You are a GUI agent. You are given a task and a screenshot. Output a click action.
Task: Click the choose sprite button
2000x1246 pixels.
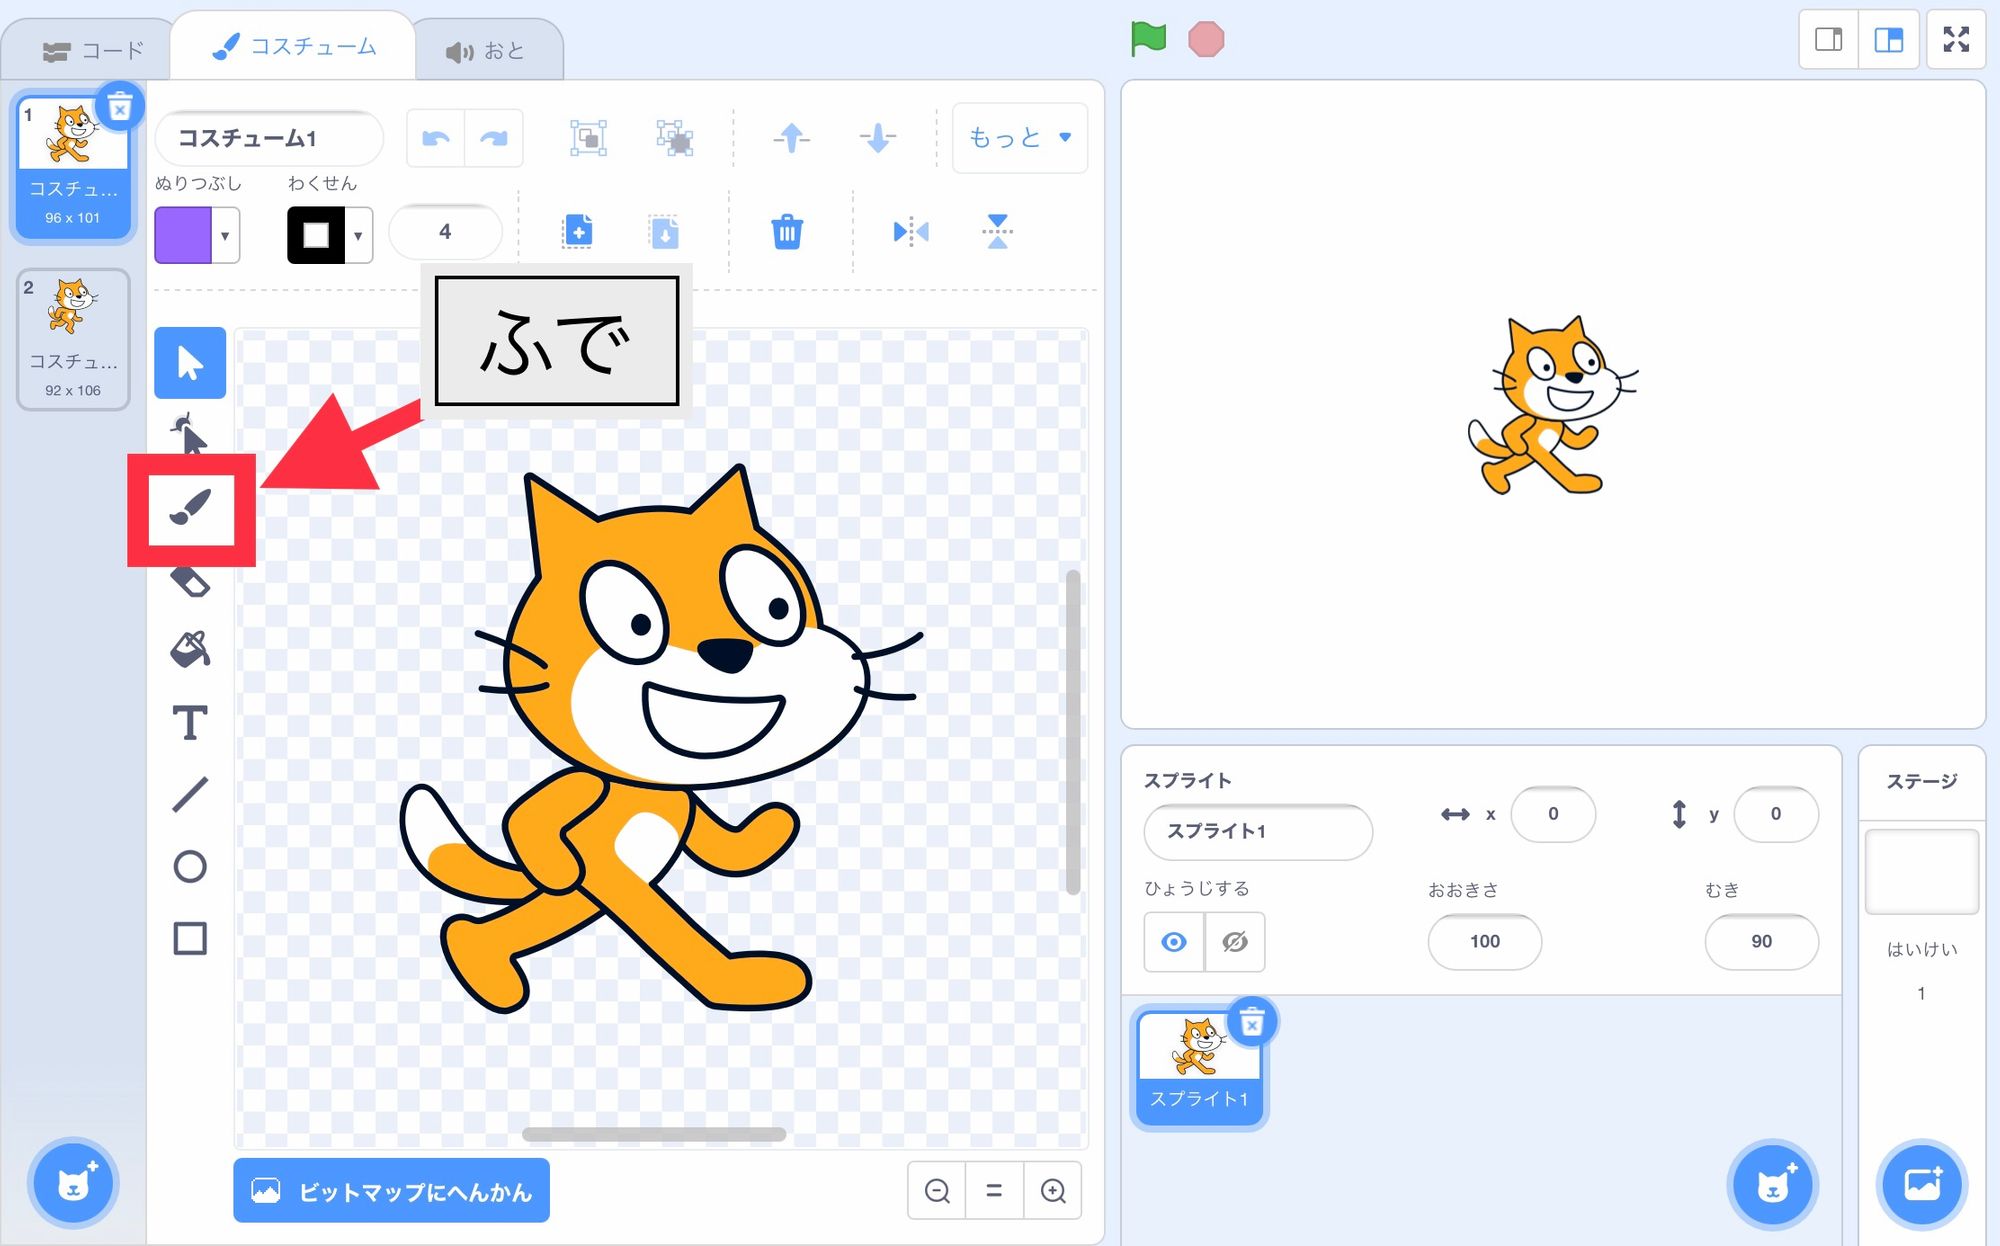[1772, 1184]
